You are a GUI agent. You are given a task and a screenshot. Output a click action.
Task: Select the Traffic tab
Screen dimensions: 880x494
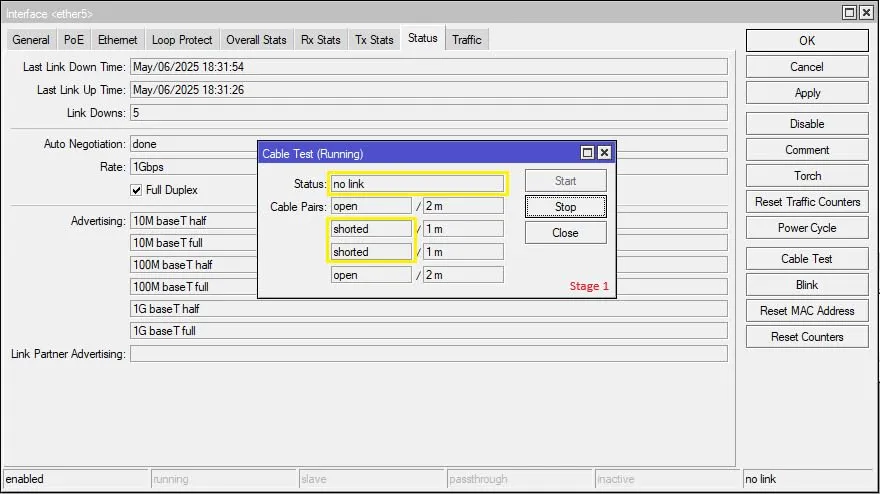pos(467,40)
